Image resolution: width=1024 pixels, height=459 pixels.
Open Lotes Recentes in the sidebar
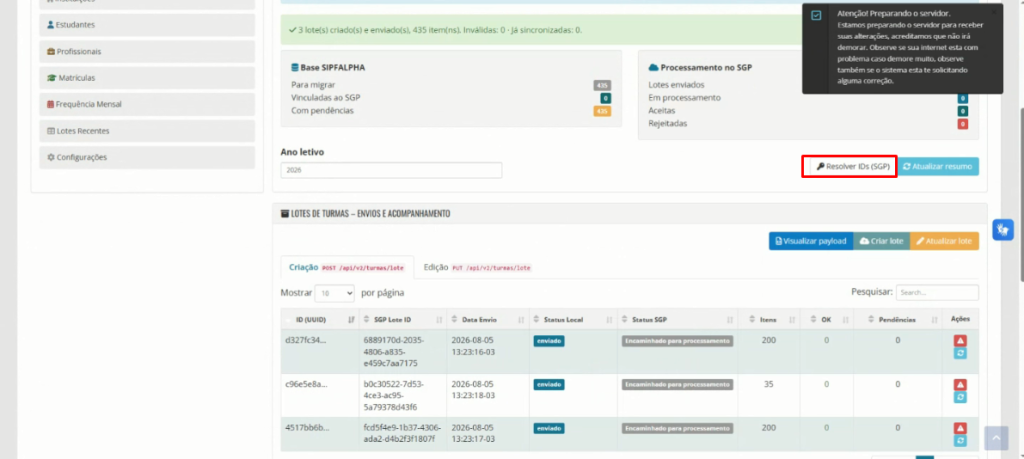pyautogui.click(x=147, y=131)
